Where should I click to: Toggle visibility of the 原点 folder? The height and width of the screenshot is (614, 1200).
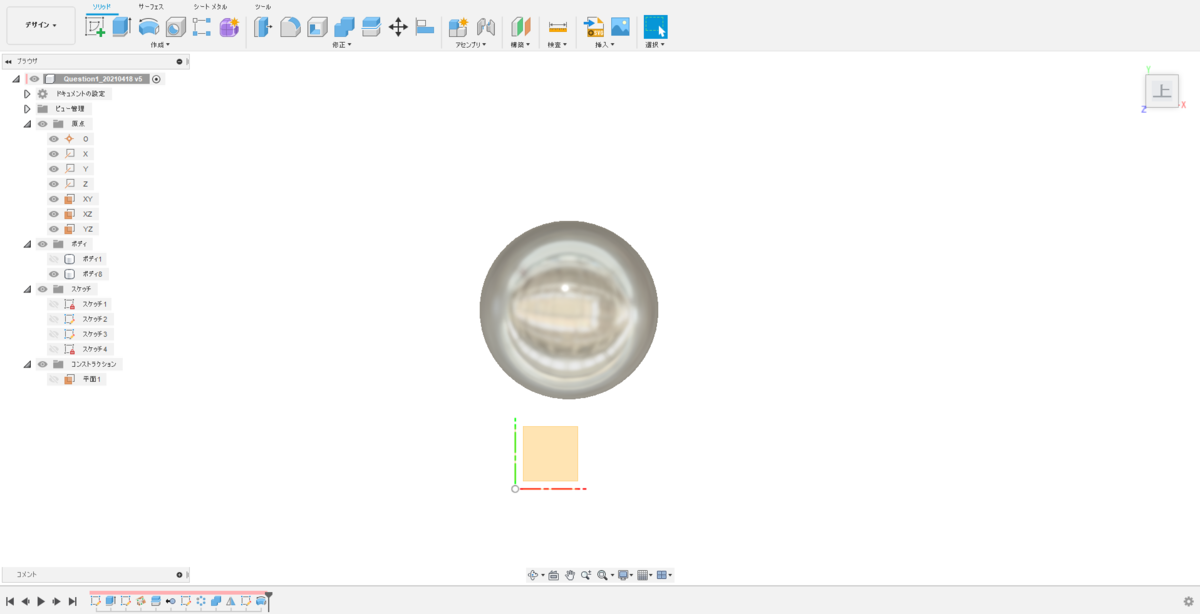click(43, 124)
